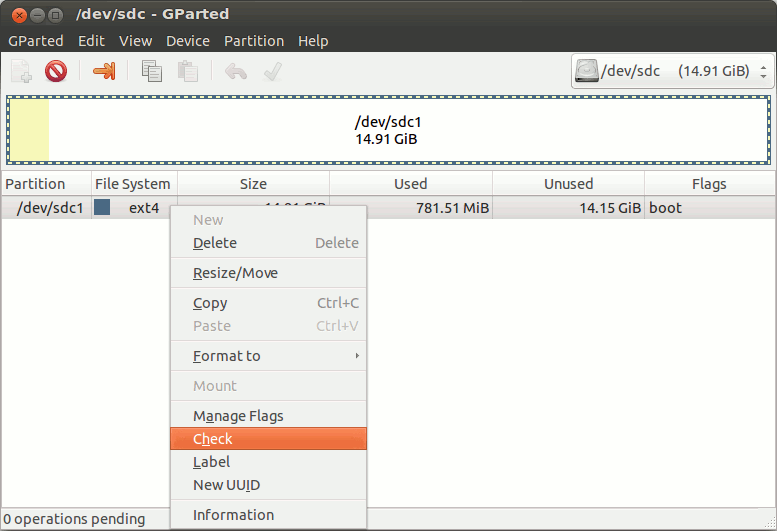777x531 pixels.
Task: Click the device selector up/down arrows
Action: point(763,72)
